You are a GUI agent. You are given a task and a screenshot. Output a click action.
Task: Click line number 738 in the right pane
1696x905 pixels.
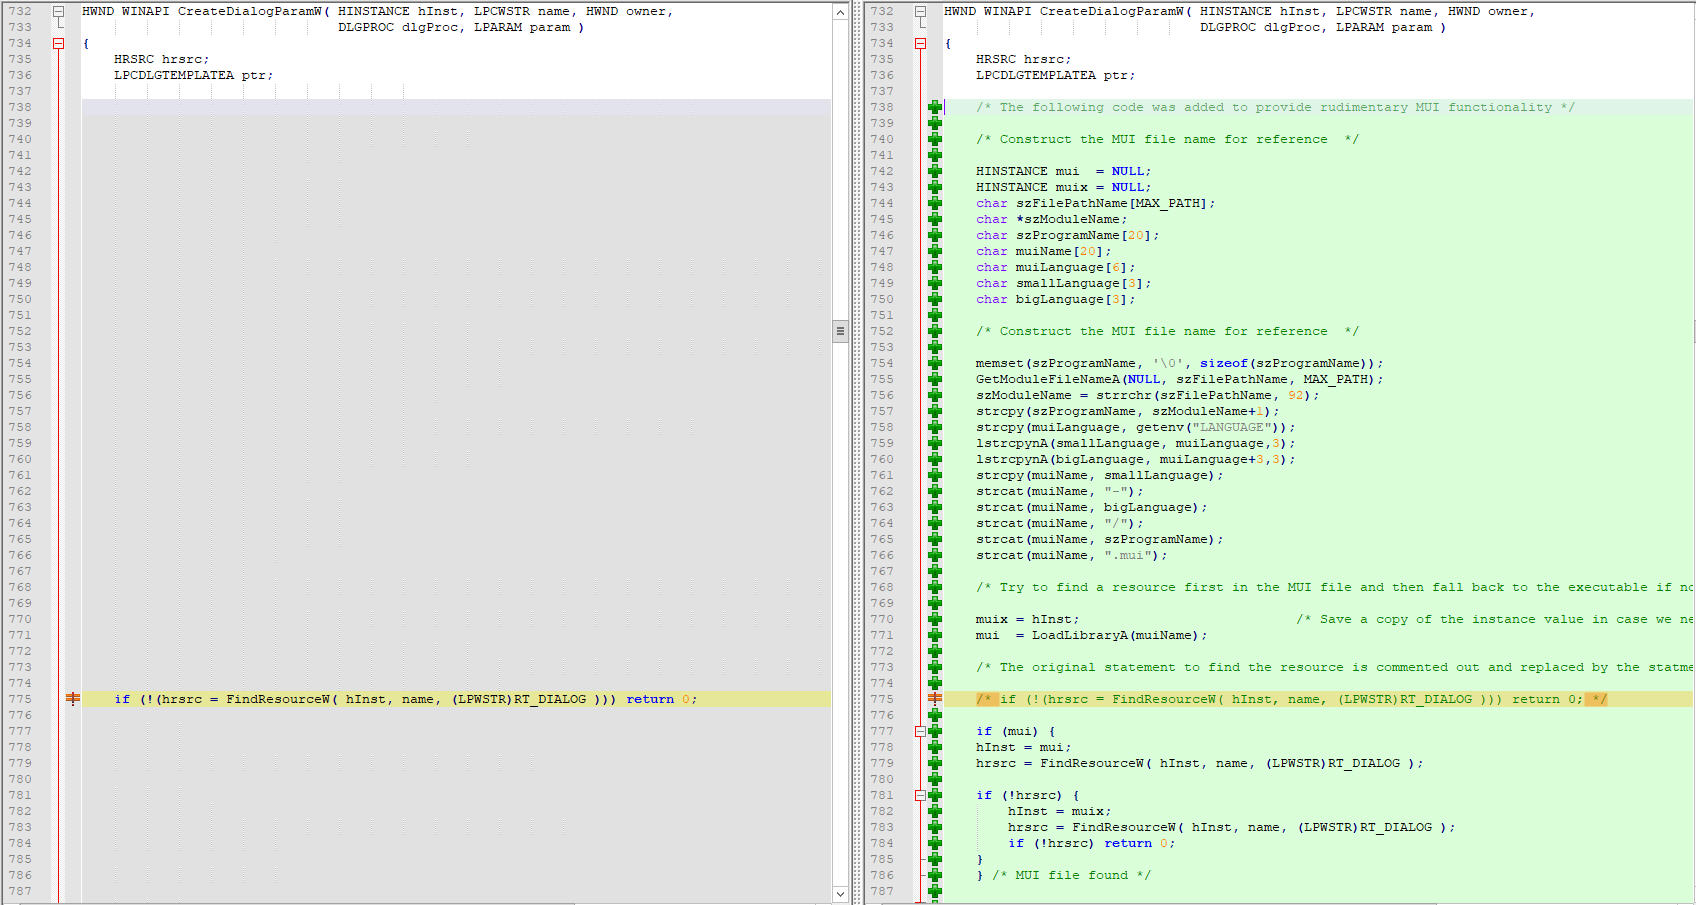pyautogui.click(x=882, y=107)
